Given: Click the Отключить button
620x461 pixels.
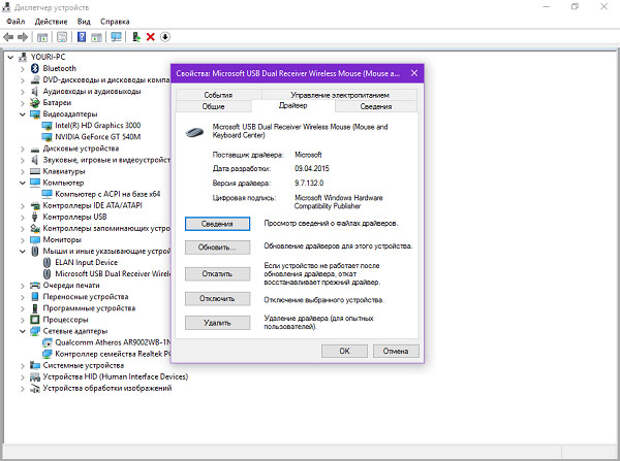Looking at the screenshot, I should [217, 299].
